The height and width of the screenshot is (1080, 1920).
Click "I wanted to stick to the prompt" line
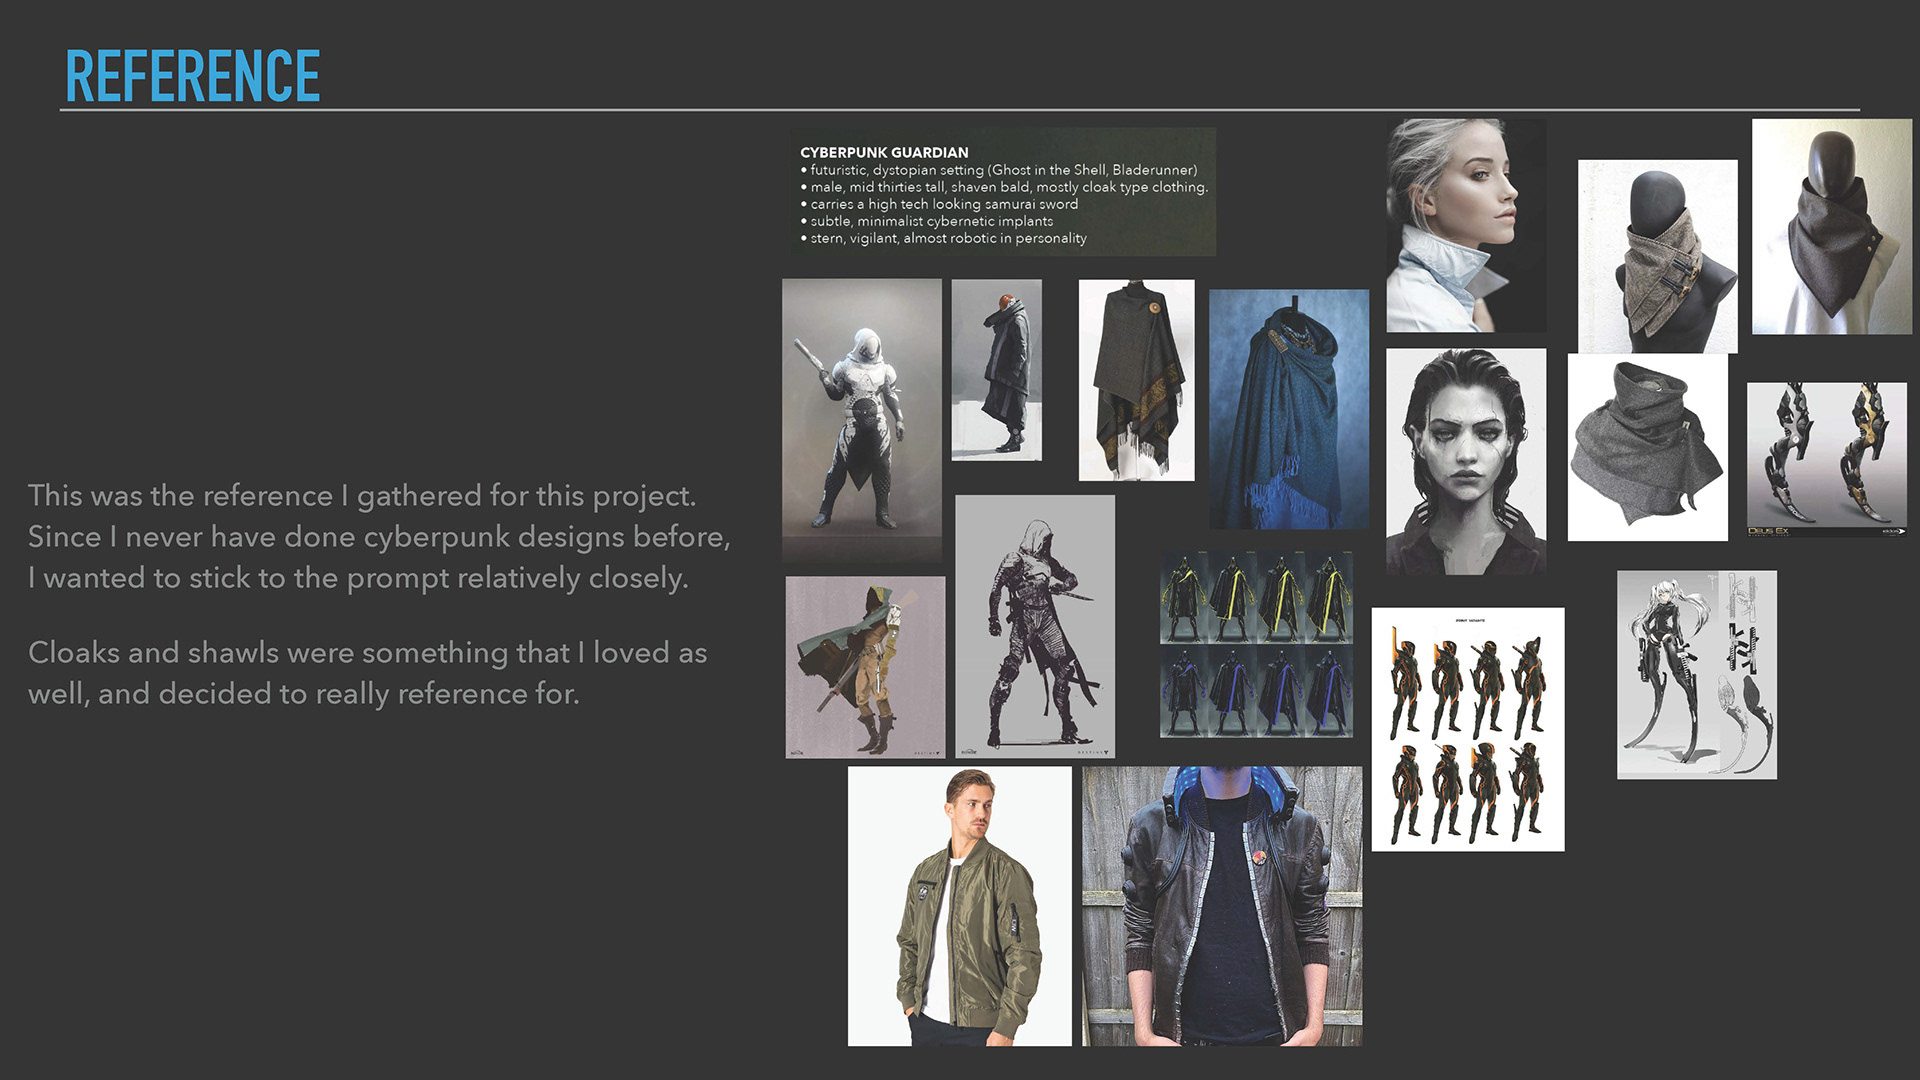click(x=358, y=578)
